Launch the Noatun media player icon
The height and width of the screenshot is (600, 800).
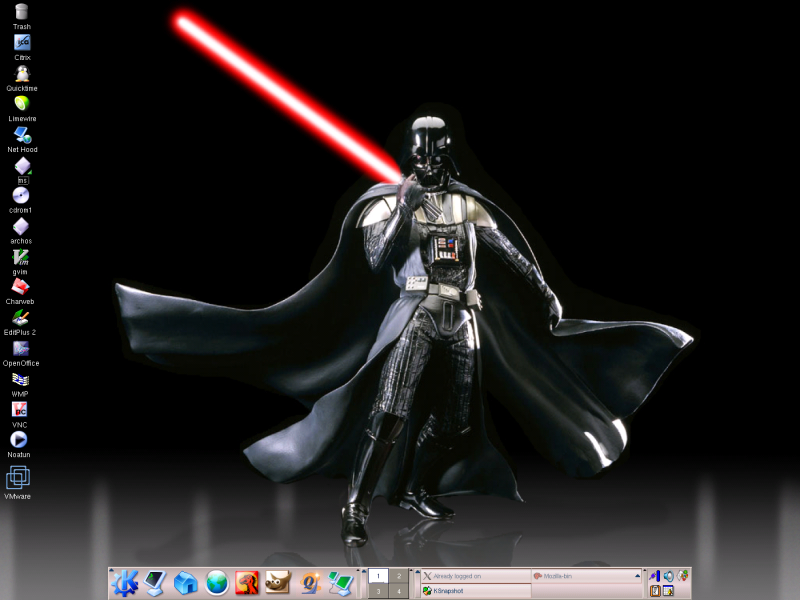pyautogui.click(x=18, y=439)
